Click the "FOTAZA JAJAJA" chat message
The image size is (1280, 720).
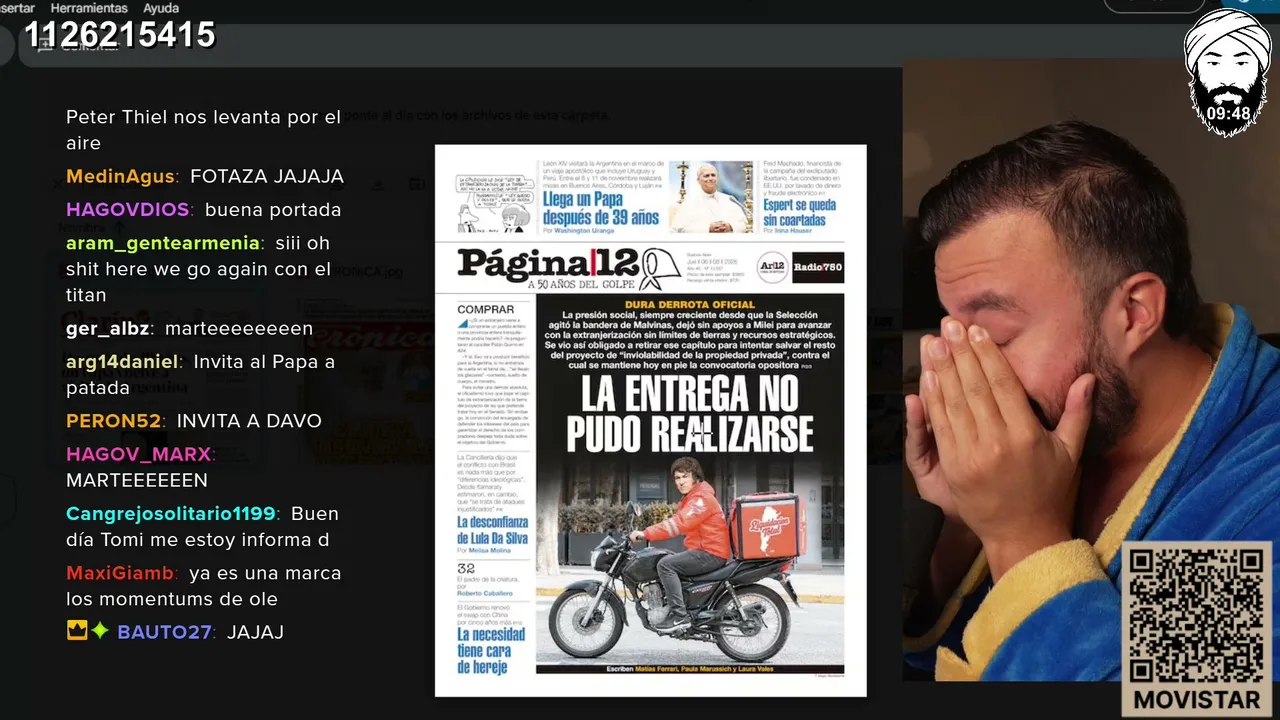[x=267, y=177]
